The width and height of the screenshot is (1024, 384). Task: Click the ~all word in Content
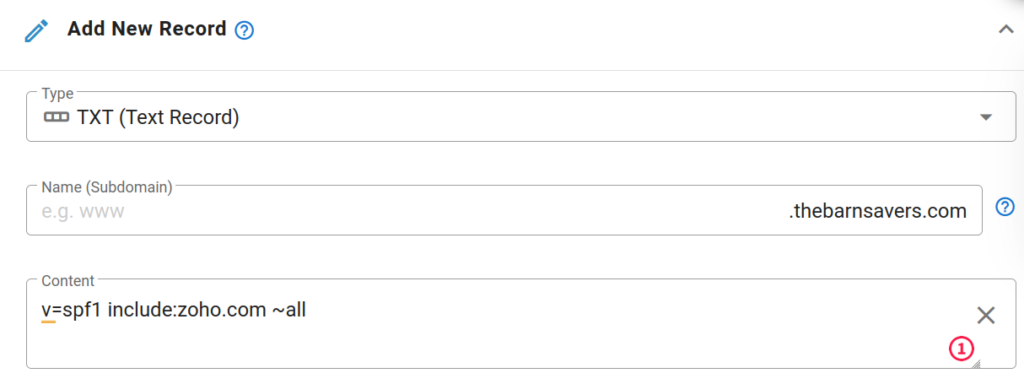point(289,310)
